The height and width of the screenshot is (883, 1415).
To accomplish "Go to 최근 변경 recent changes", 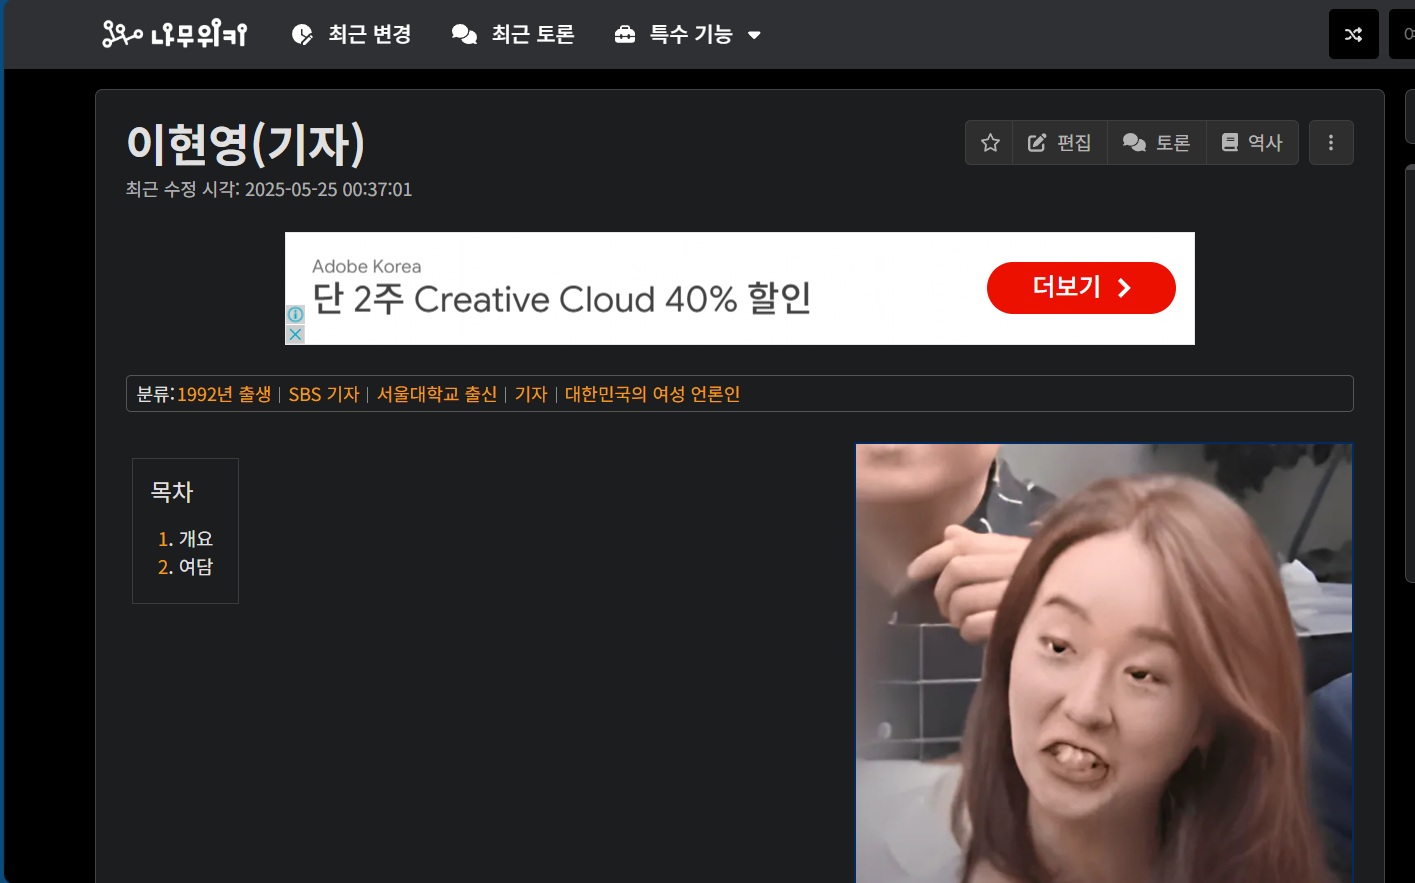I will (352, 35).
